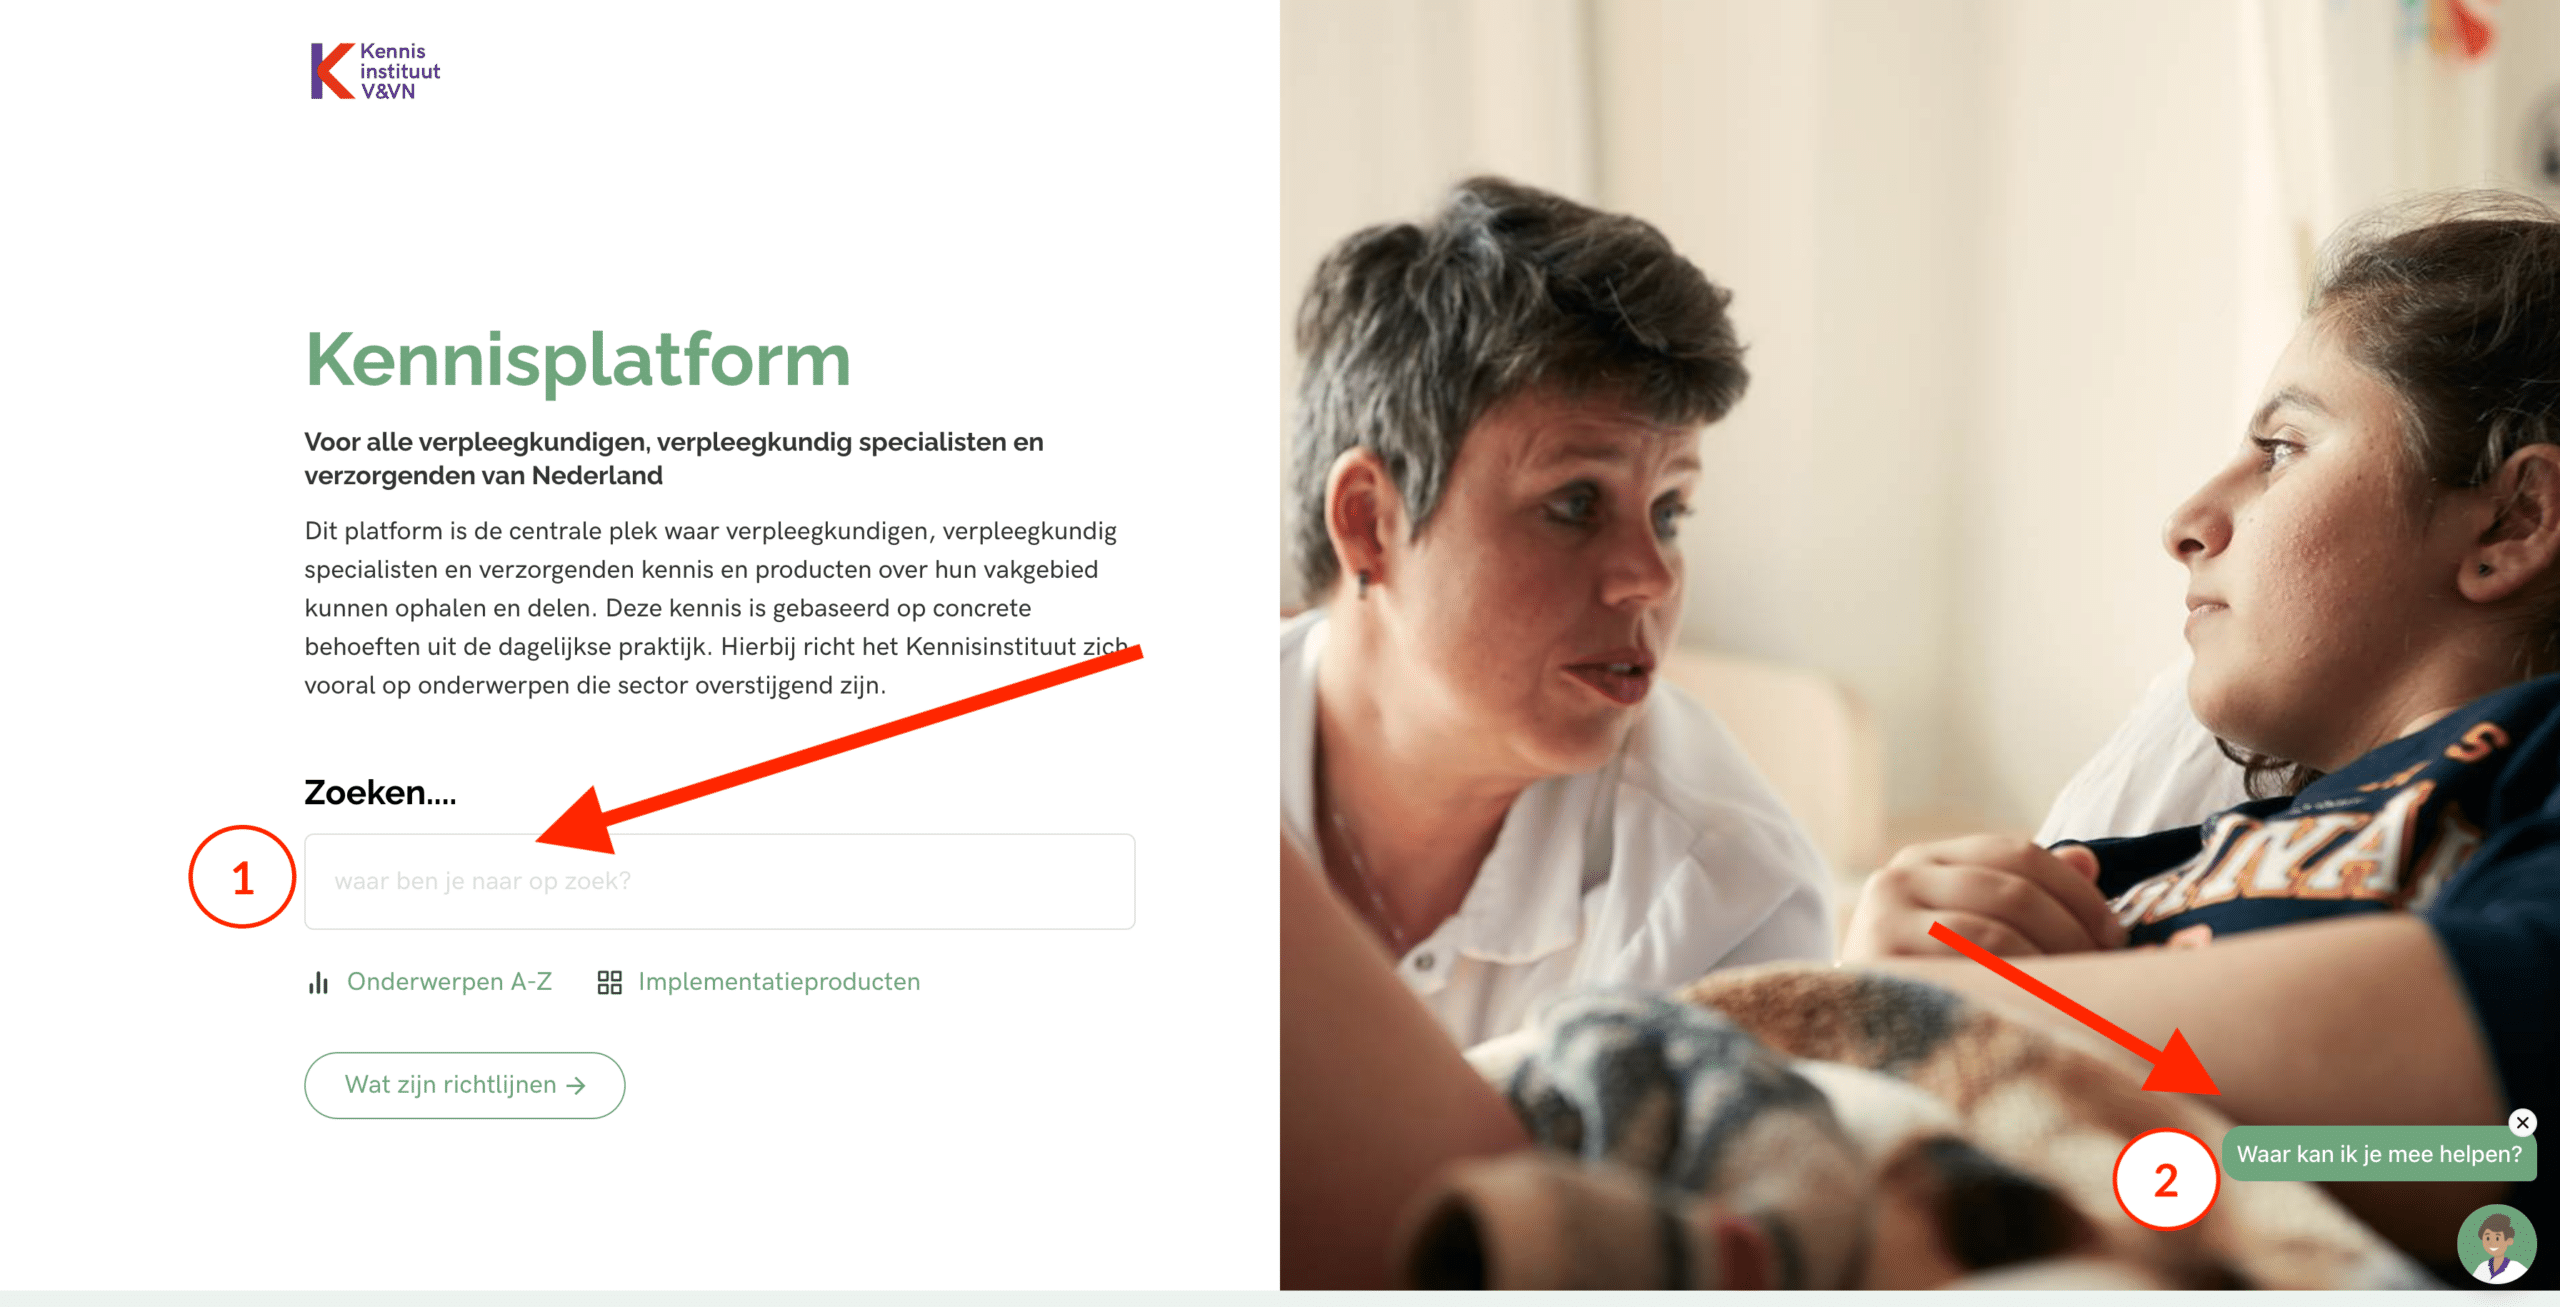Click the Kennisinstituut V&VN logo
This screenshot has height=1307, width=2560.
(x=375, y=71)
